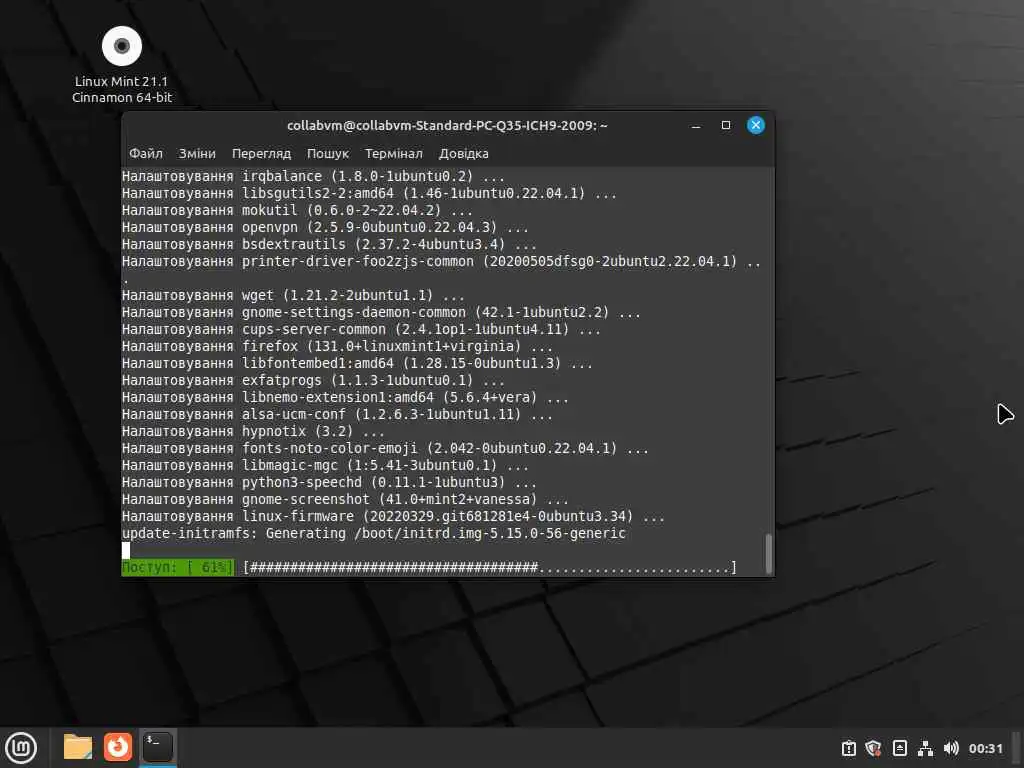Close the terminal window

click(x=756, y=125)
